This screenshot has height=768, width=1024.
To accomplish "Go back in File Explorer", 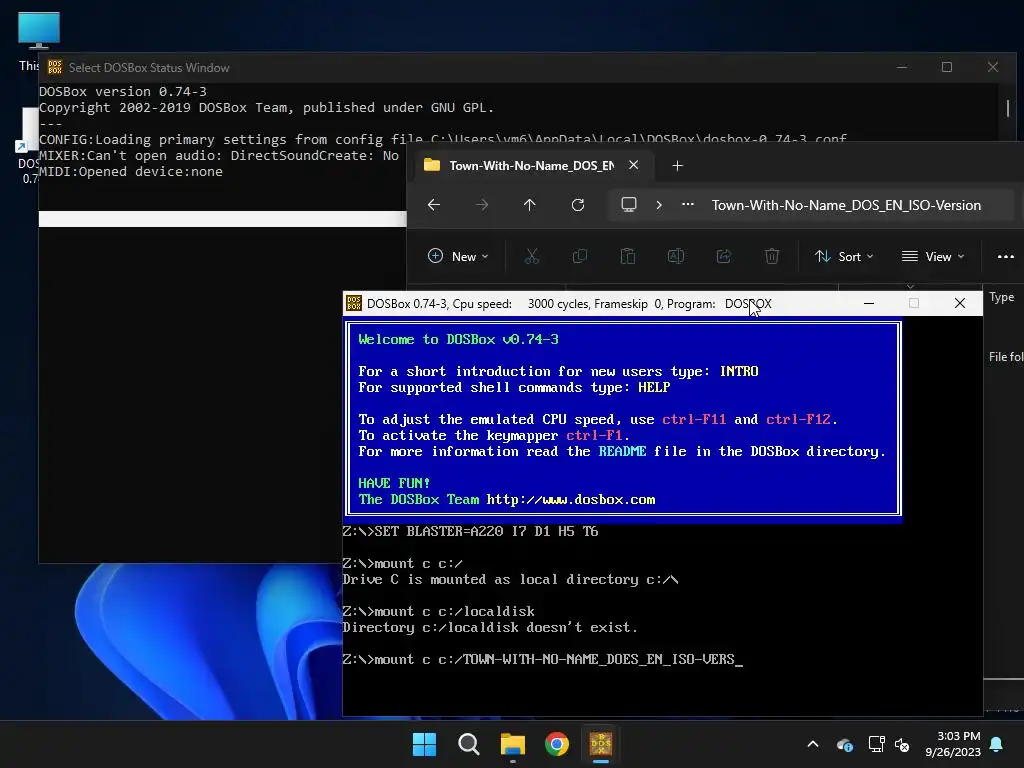I will click(434, 205).
